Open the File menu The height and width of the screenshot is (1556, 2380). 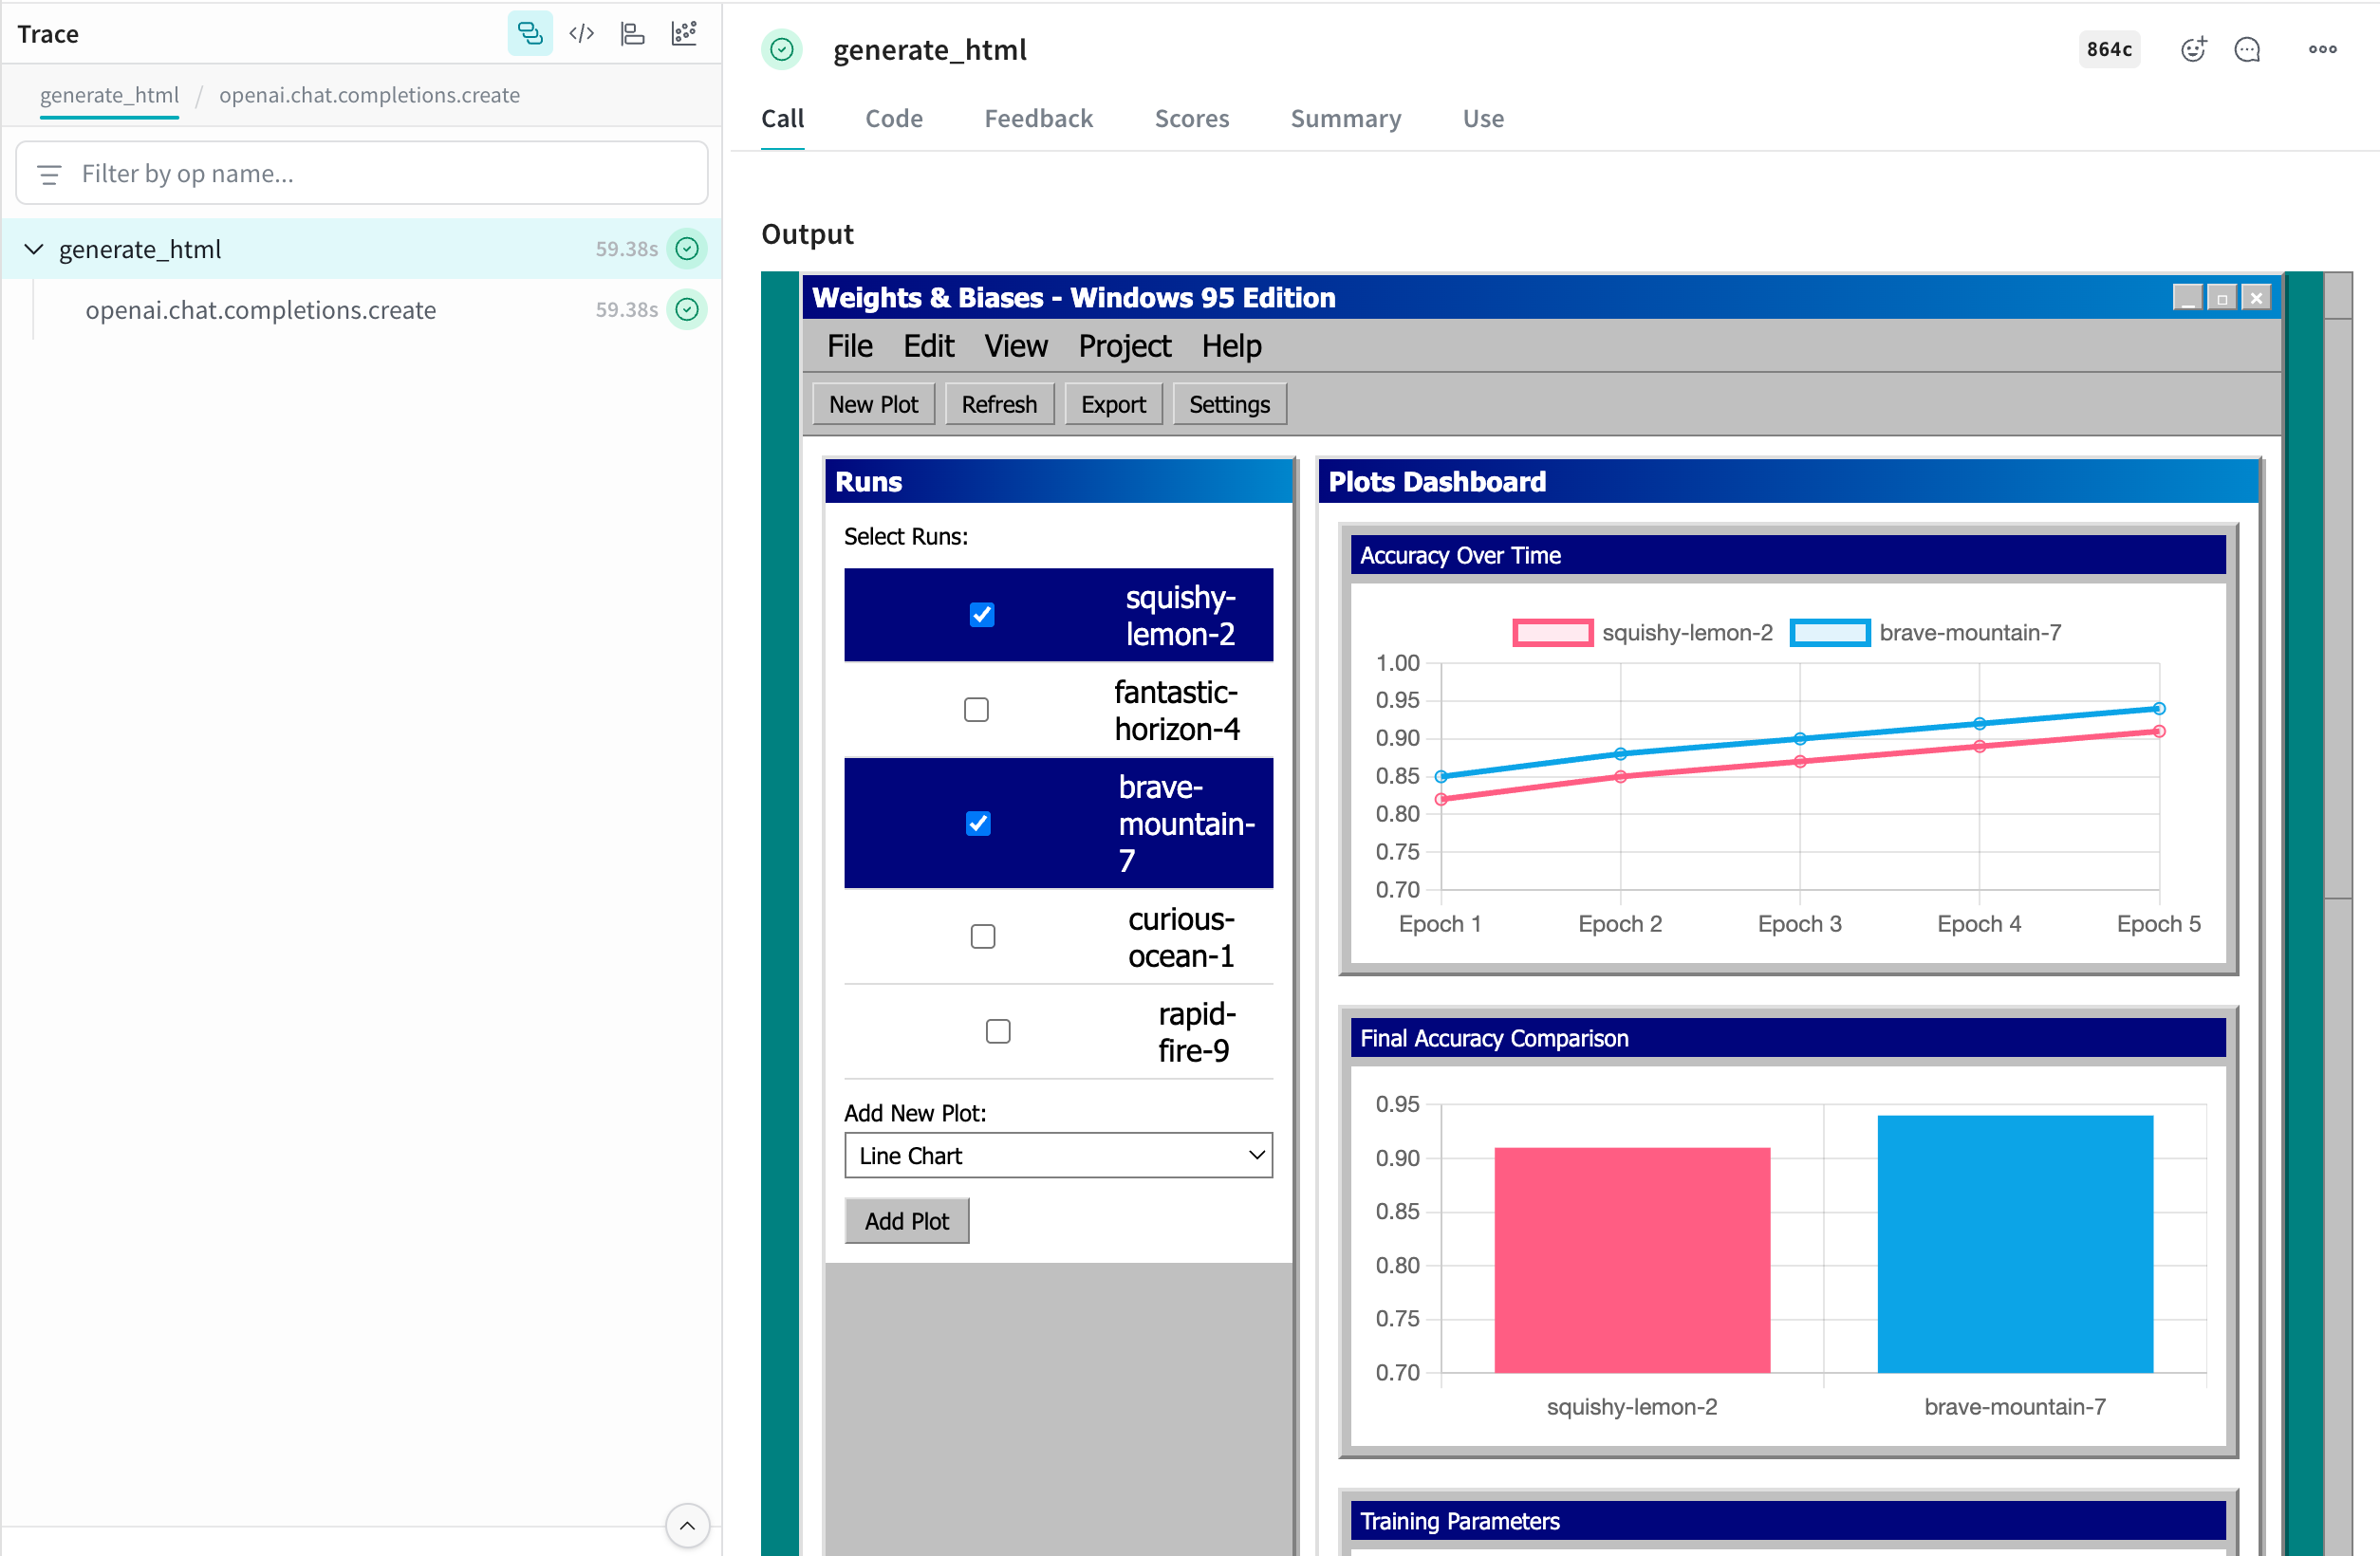pyautogui.click(x=850, y=346)
